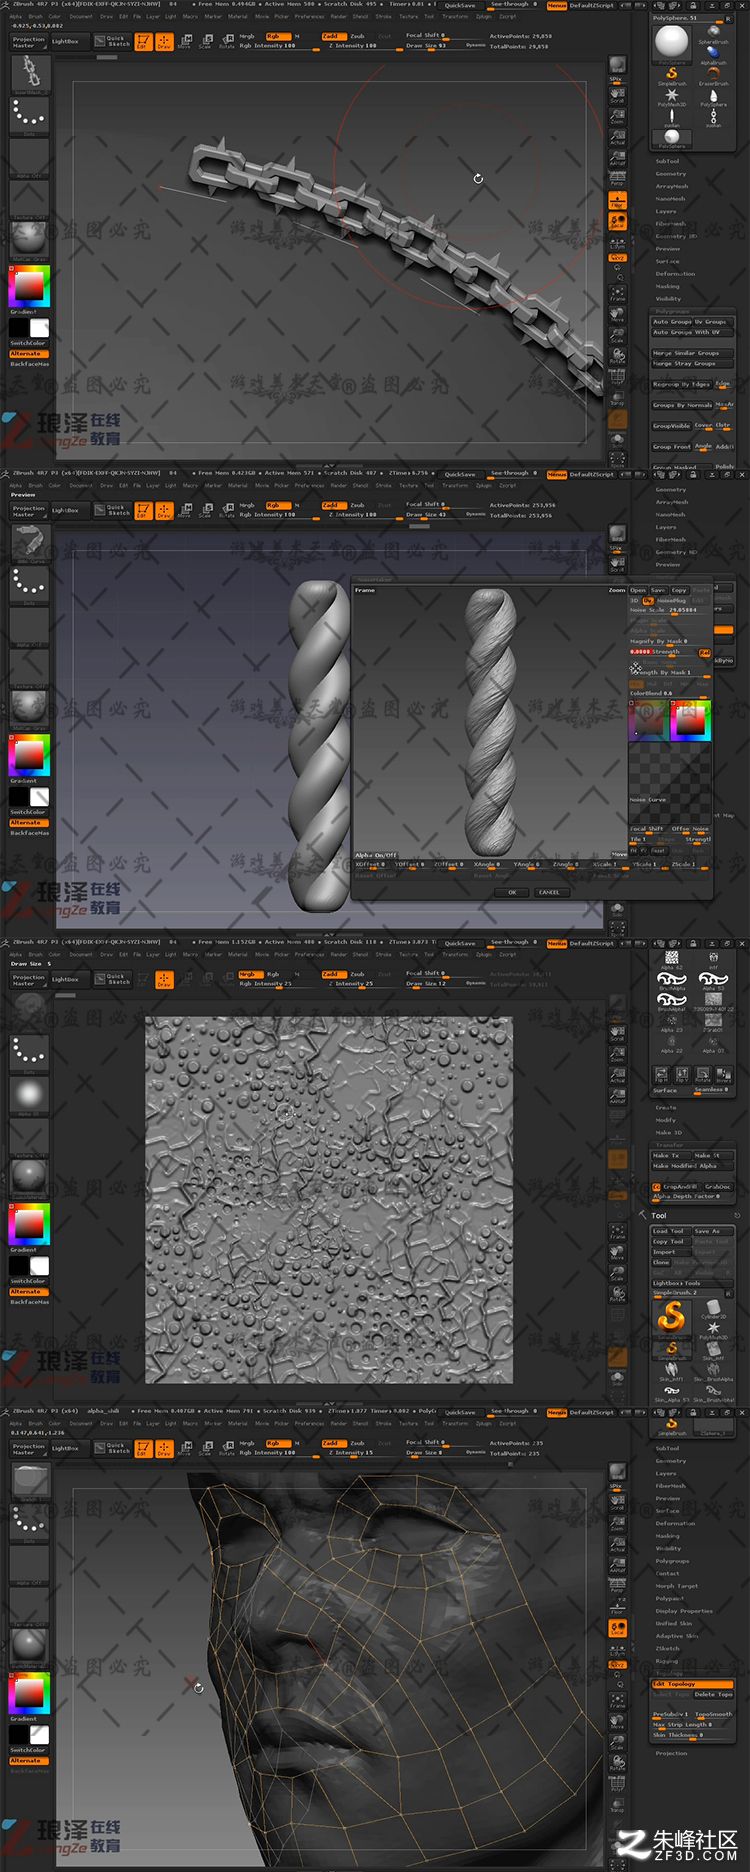
Task: Expand ArrayMesh sub-palette in chain window
Action: (x=672, y=186)
